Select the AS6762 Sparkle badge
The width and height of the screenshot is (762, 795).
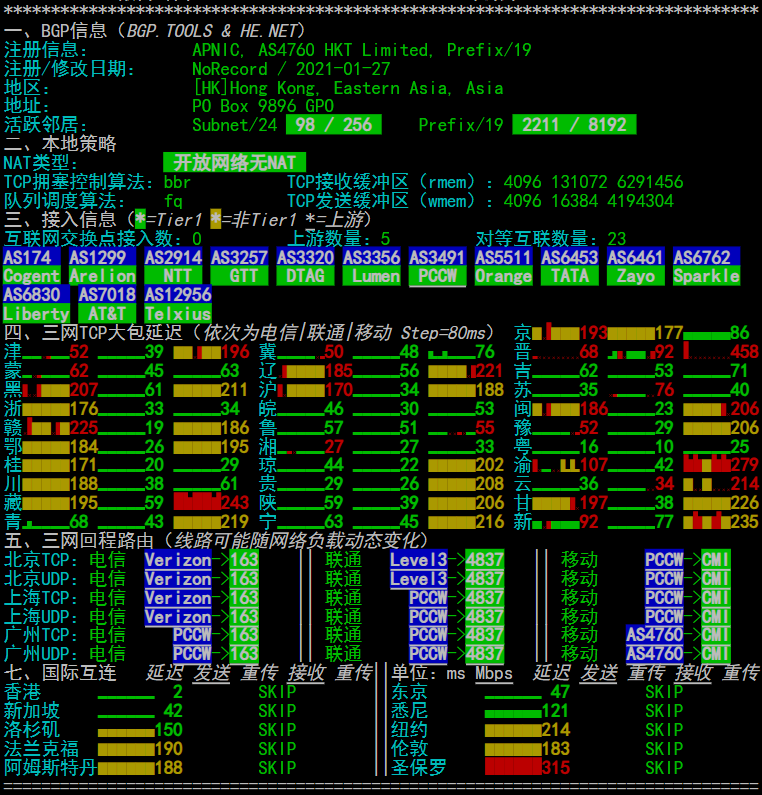(x=706, y=267)
